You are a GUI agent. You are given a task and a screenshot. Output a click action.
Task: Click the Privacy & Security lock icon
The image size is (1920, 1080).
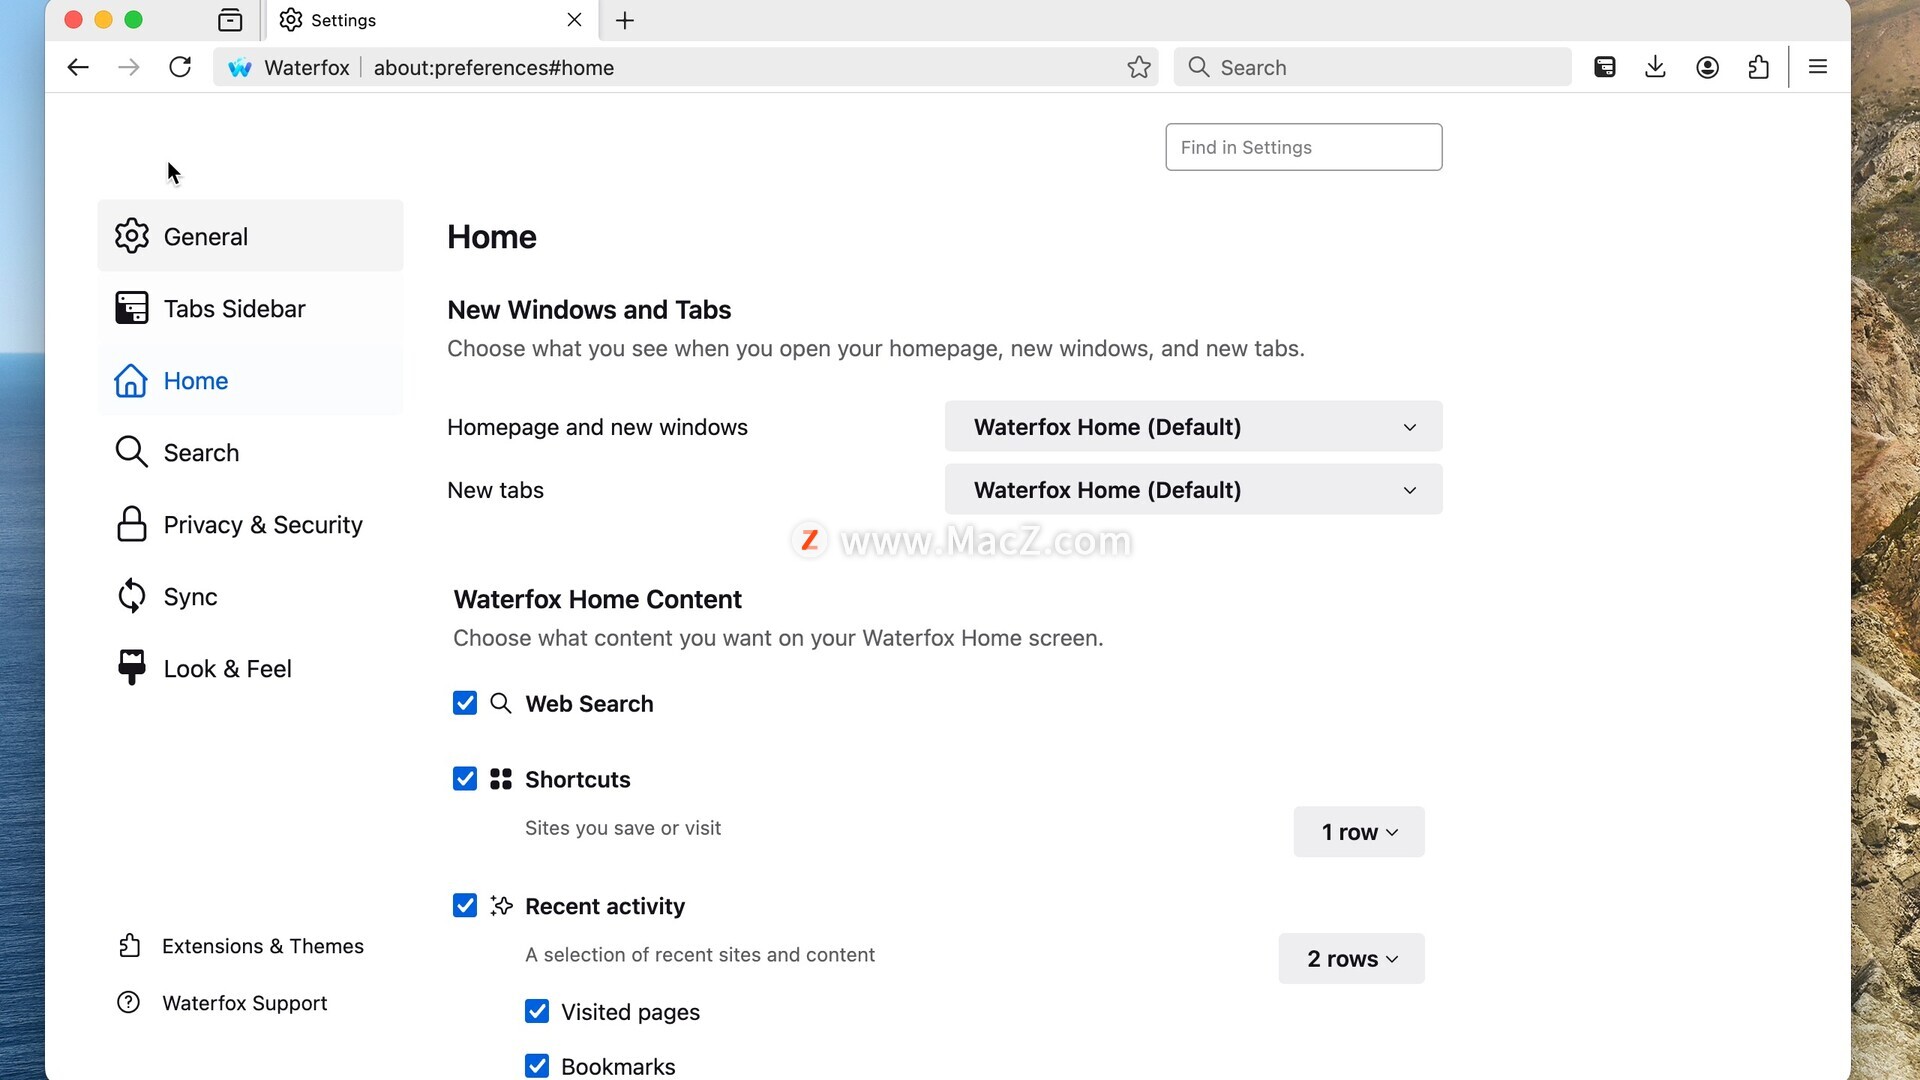[132, 524]
